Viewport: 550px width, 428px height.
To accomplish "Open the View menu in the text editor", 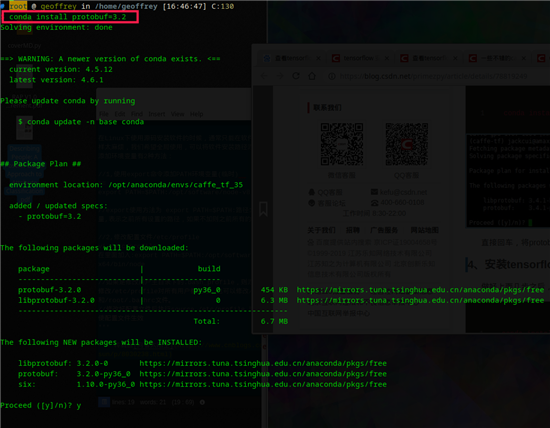I will (x=177, y=114).
